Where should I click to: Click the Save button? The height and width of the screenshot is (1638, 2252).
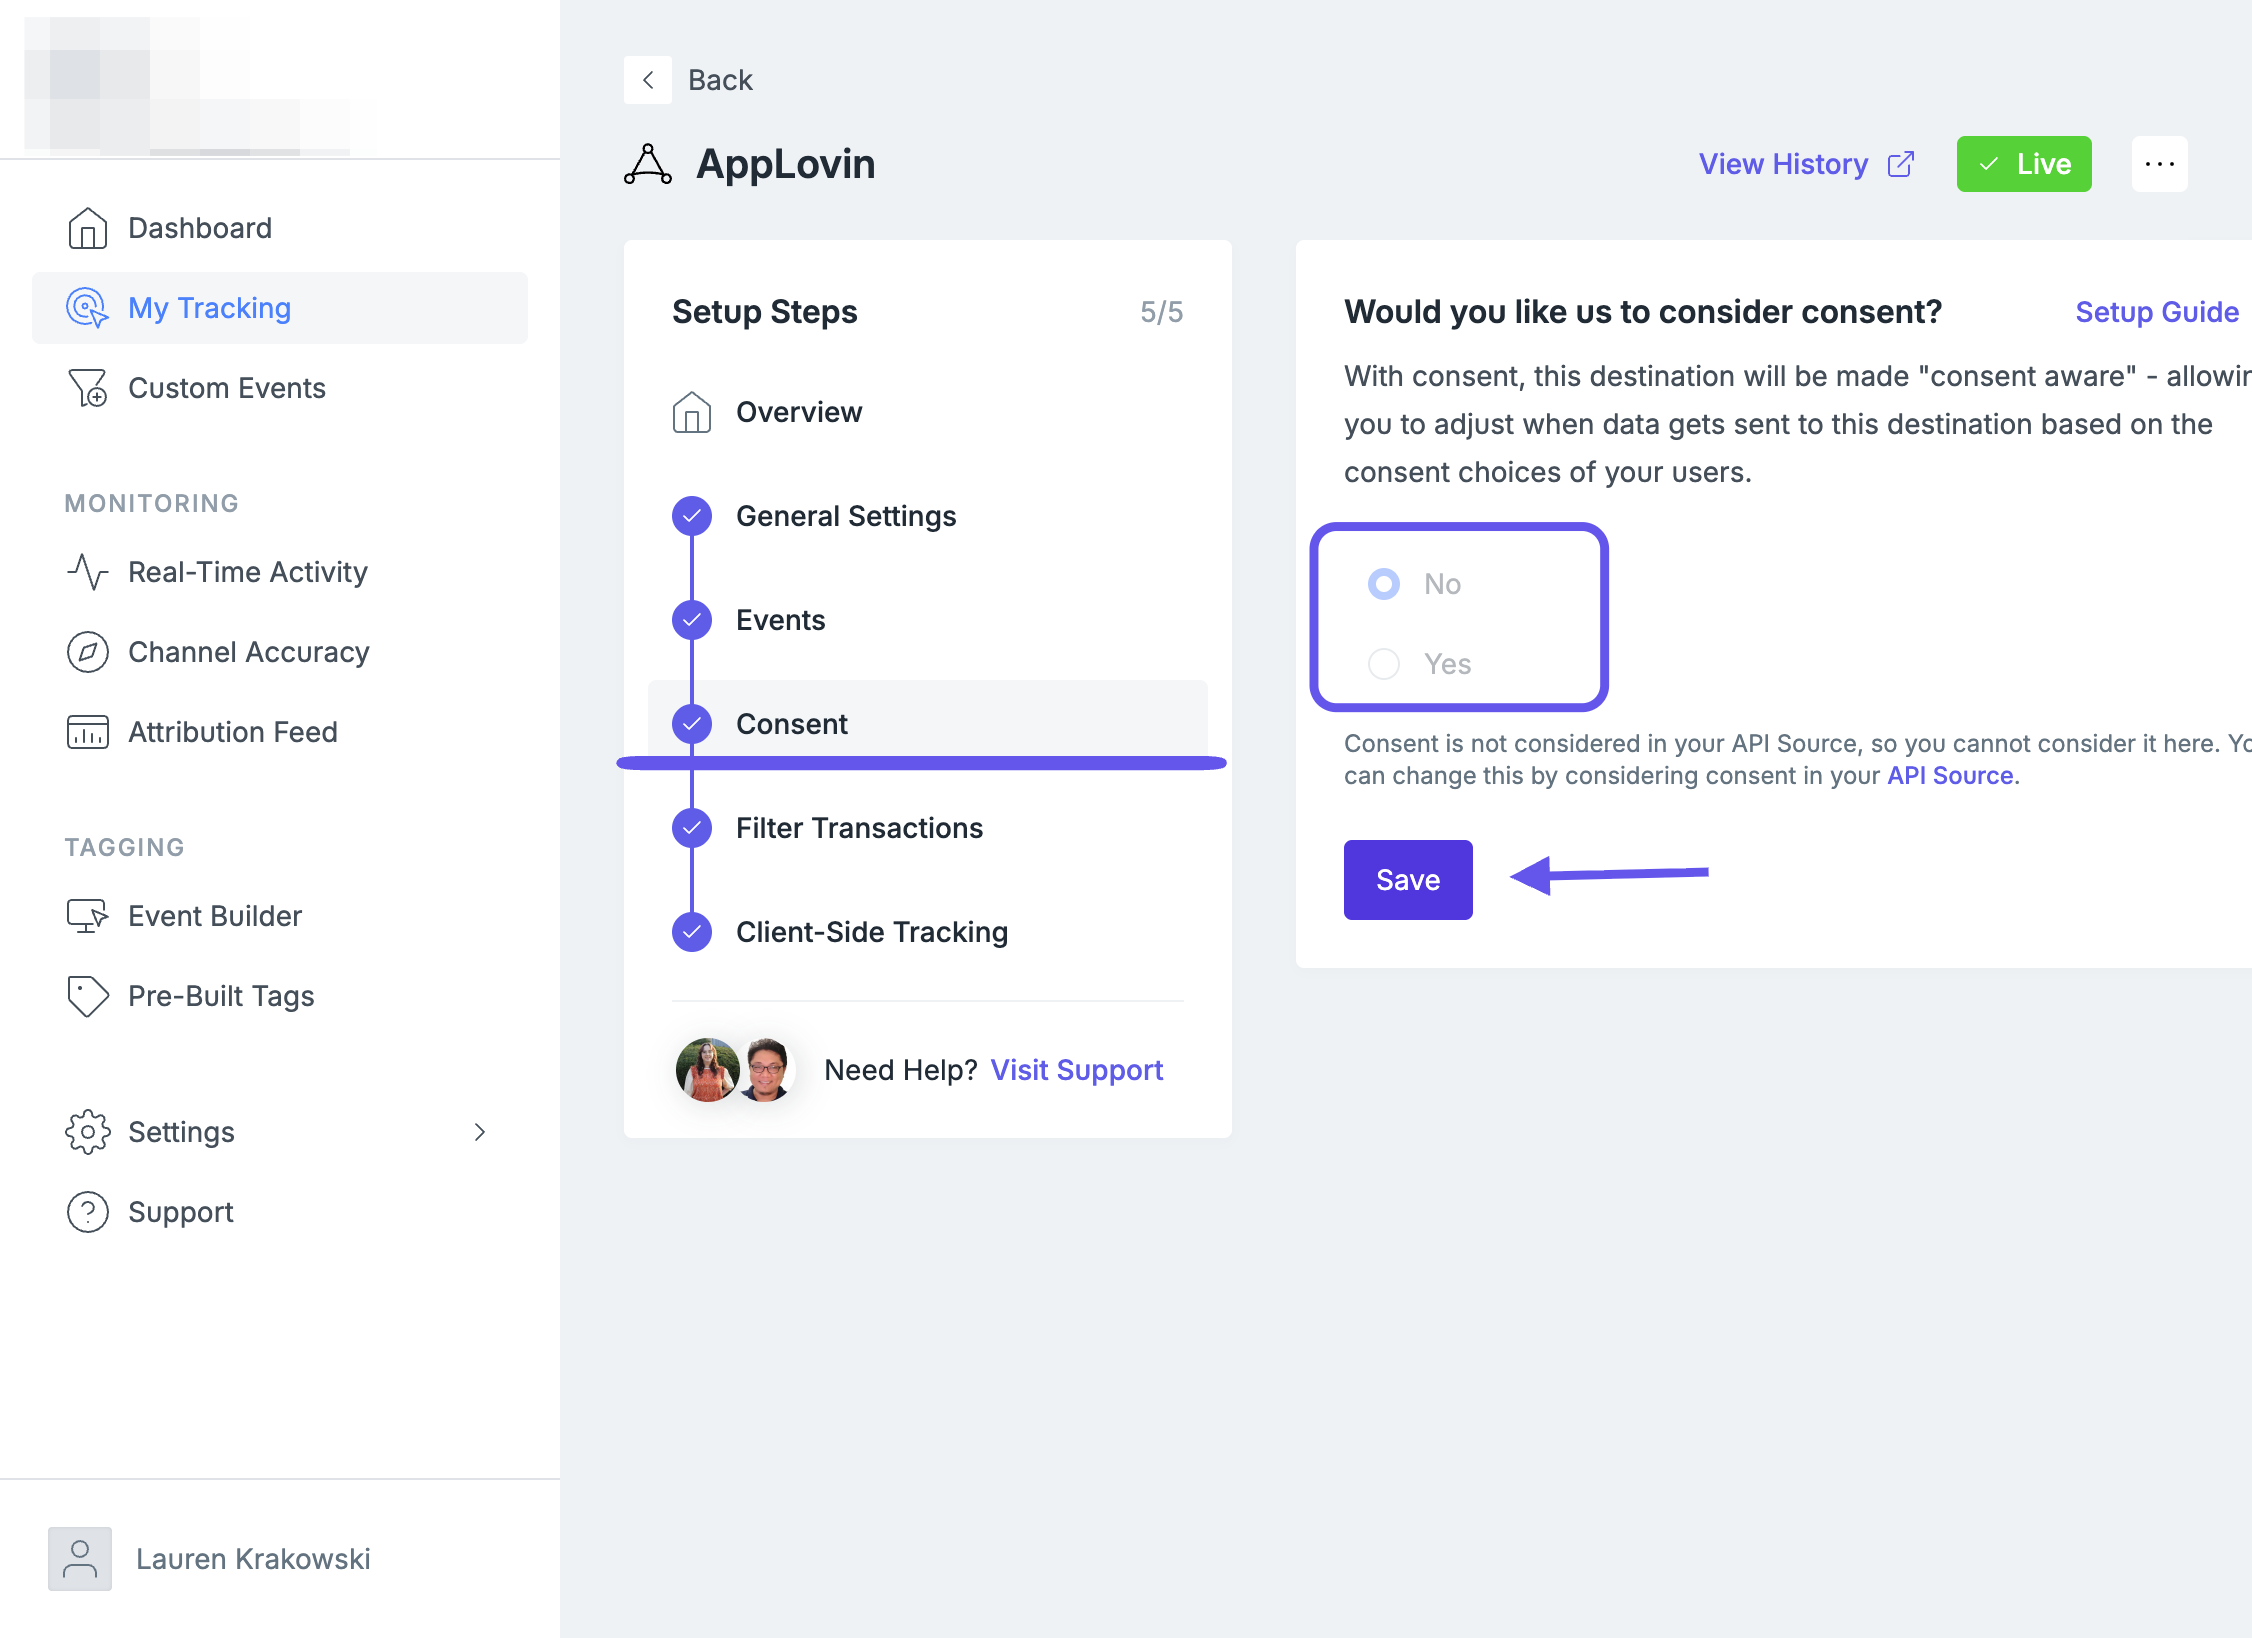click(x=1408, y=880)
